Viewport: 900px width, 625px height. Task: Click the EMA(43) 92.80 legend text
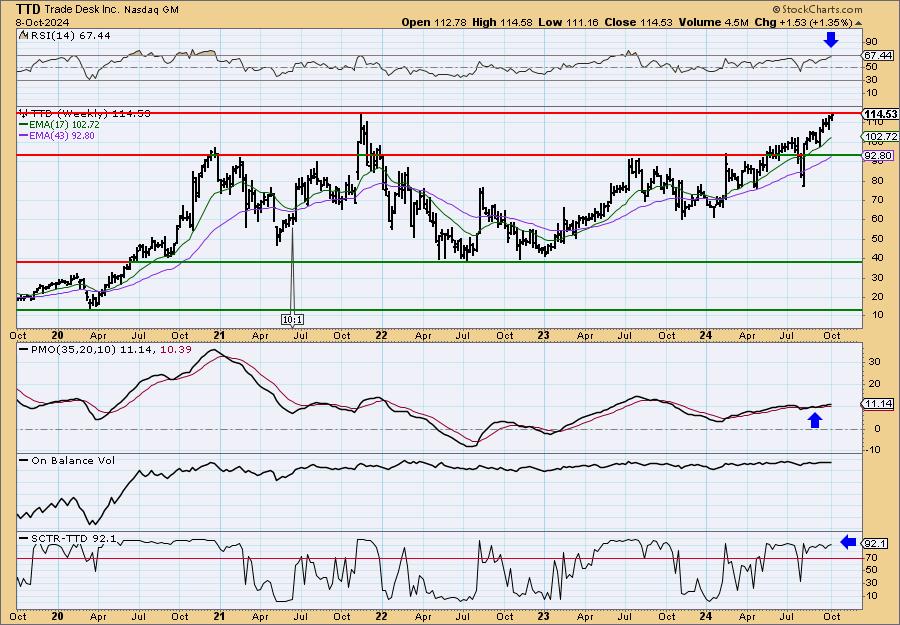click(62, 136)
